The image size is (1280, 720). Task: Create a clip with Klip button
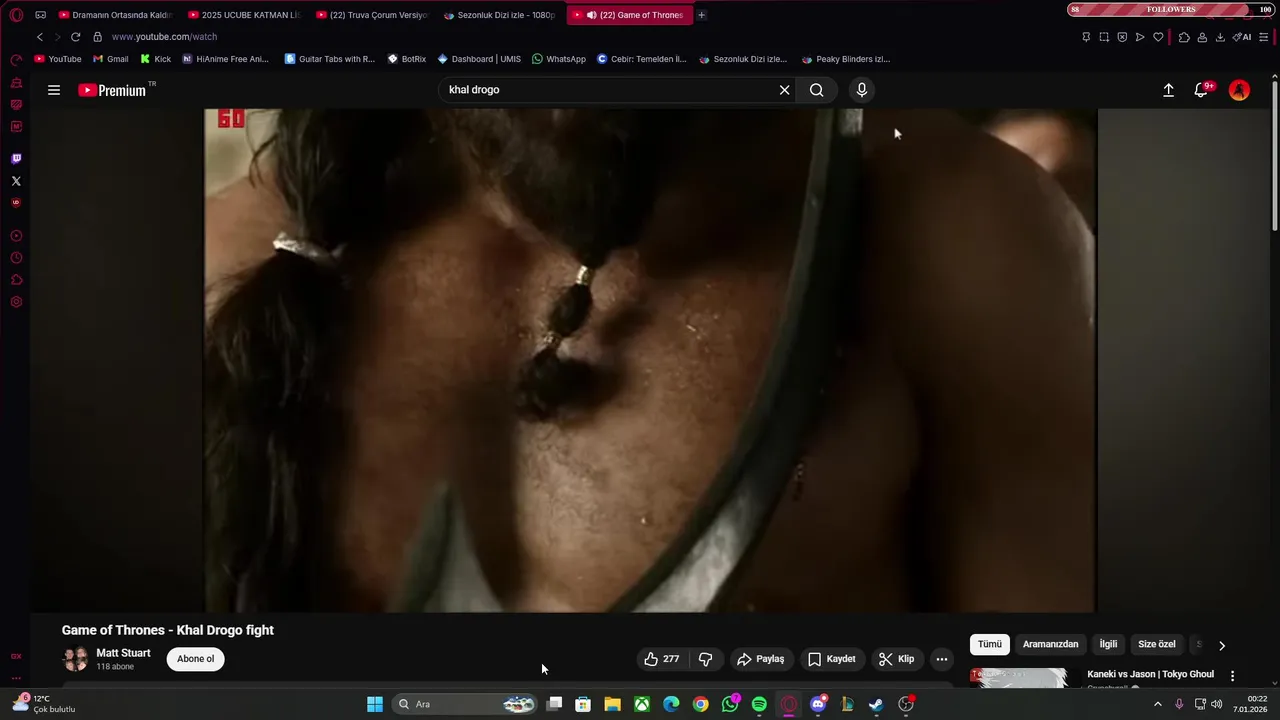(x=896, y=659)
